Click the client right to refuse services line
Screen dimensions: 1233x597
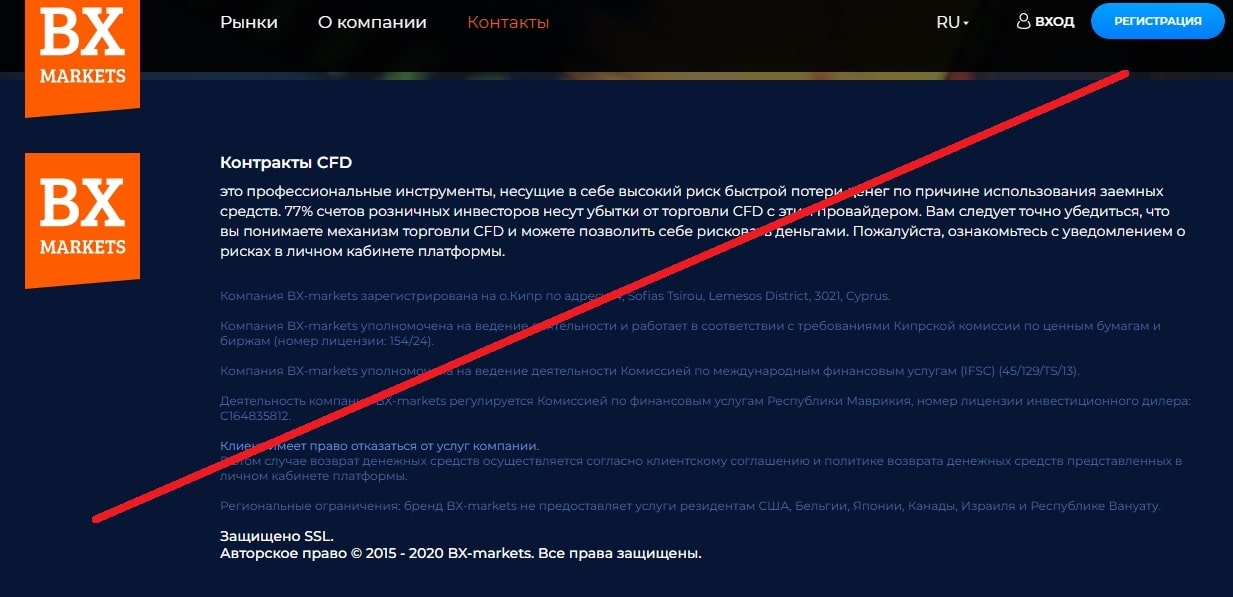(x=379, y=445)
